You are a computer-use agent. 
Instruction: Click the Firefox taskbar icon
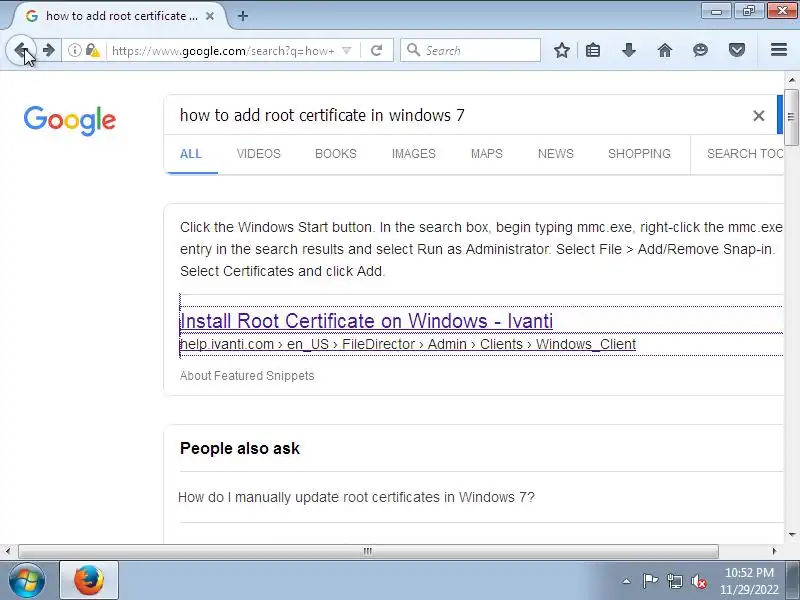tap(89, 581)
